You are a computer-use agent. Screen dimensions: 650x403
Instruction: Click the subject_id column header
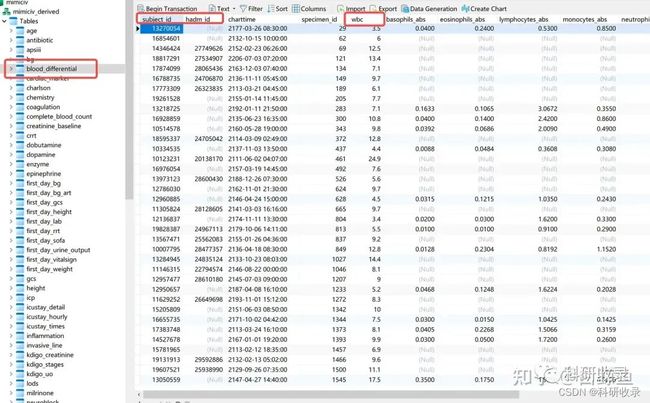click(x=157, y=19)
